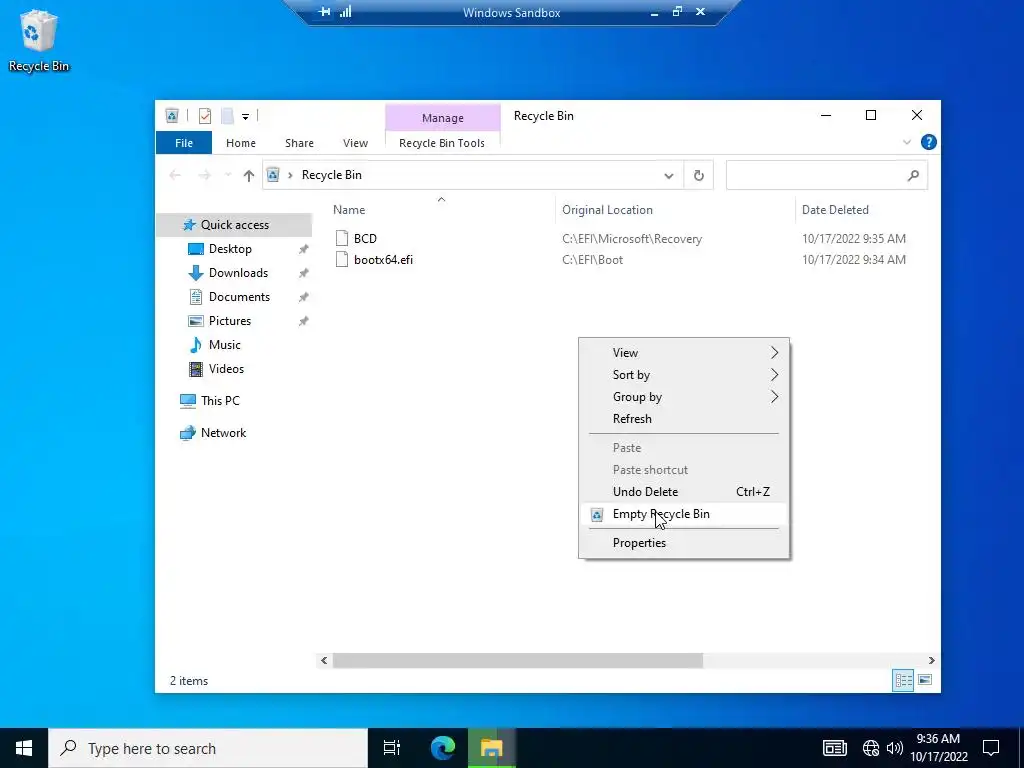Switch to the Share ribbon tab
Viewport: 1024px width, 768px height.
[x=299, y=143]
